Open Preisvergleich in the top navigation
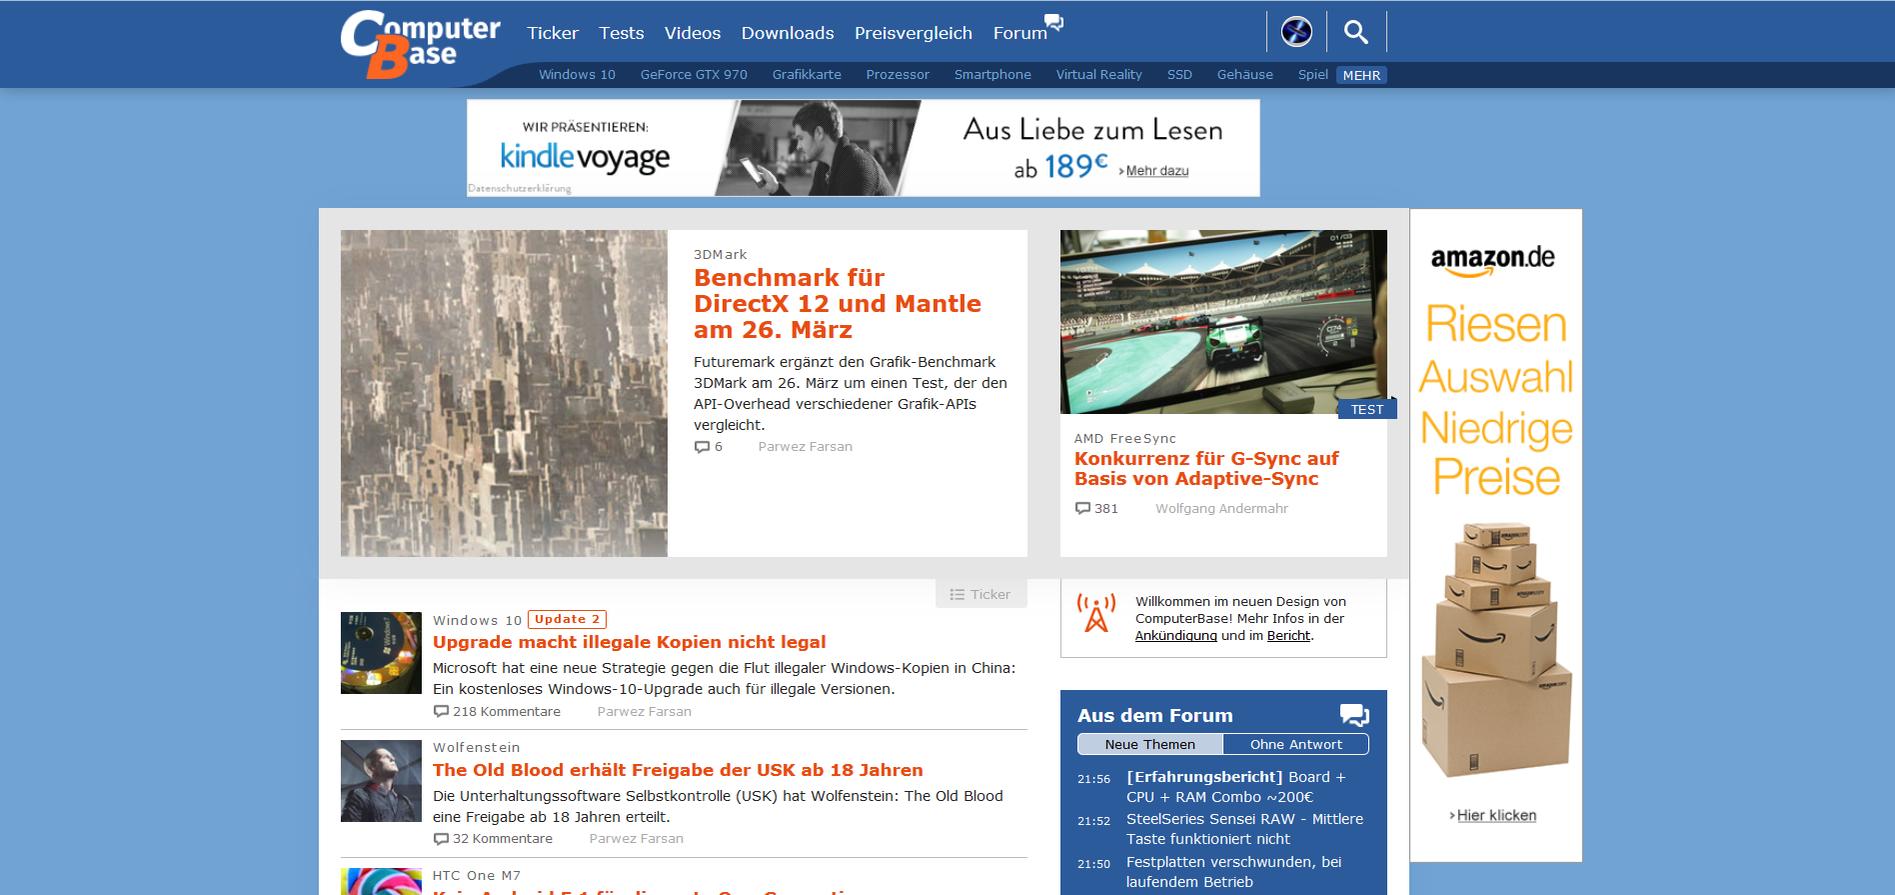The width and height of the screenshot is (1895, 895). point(913,33)
